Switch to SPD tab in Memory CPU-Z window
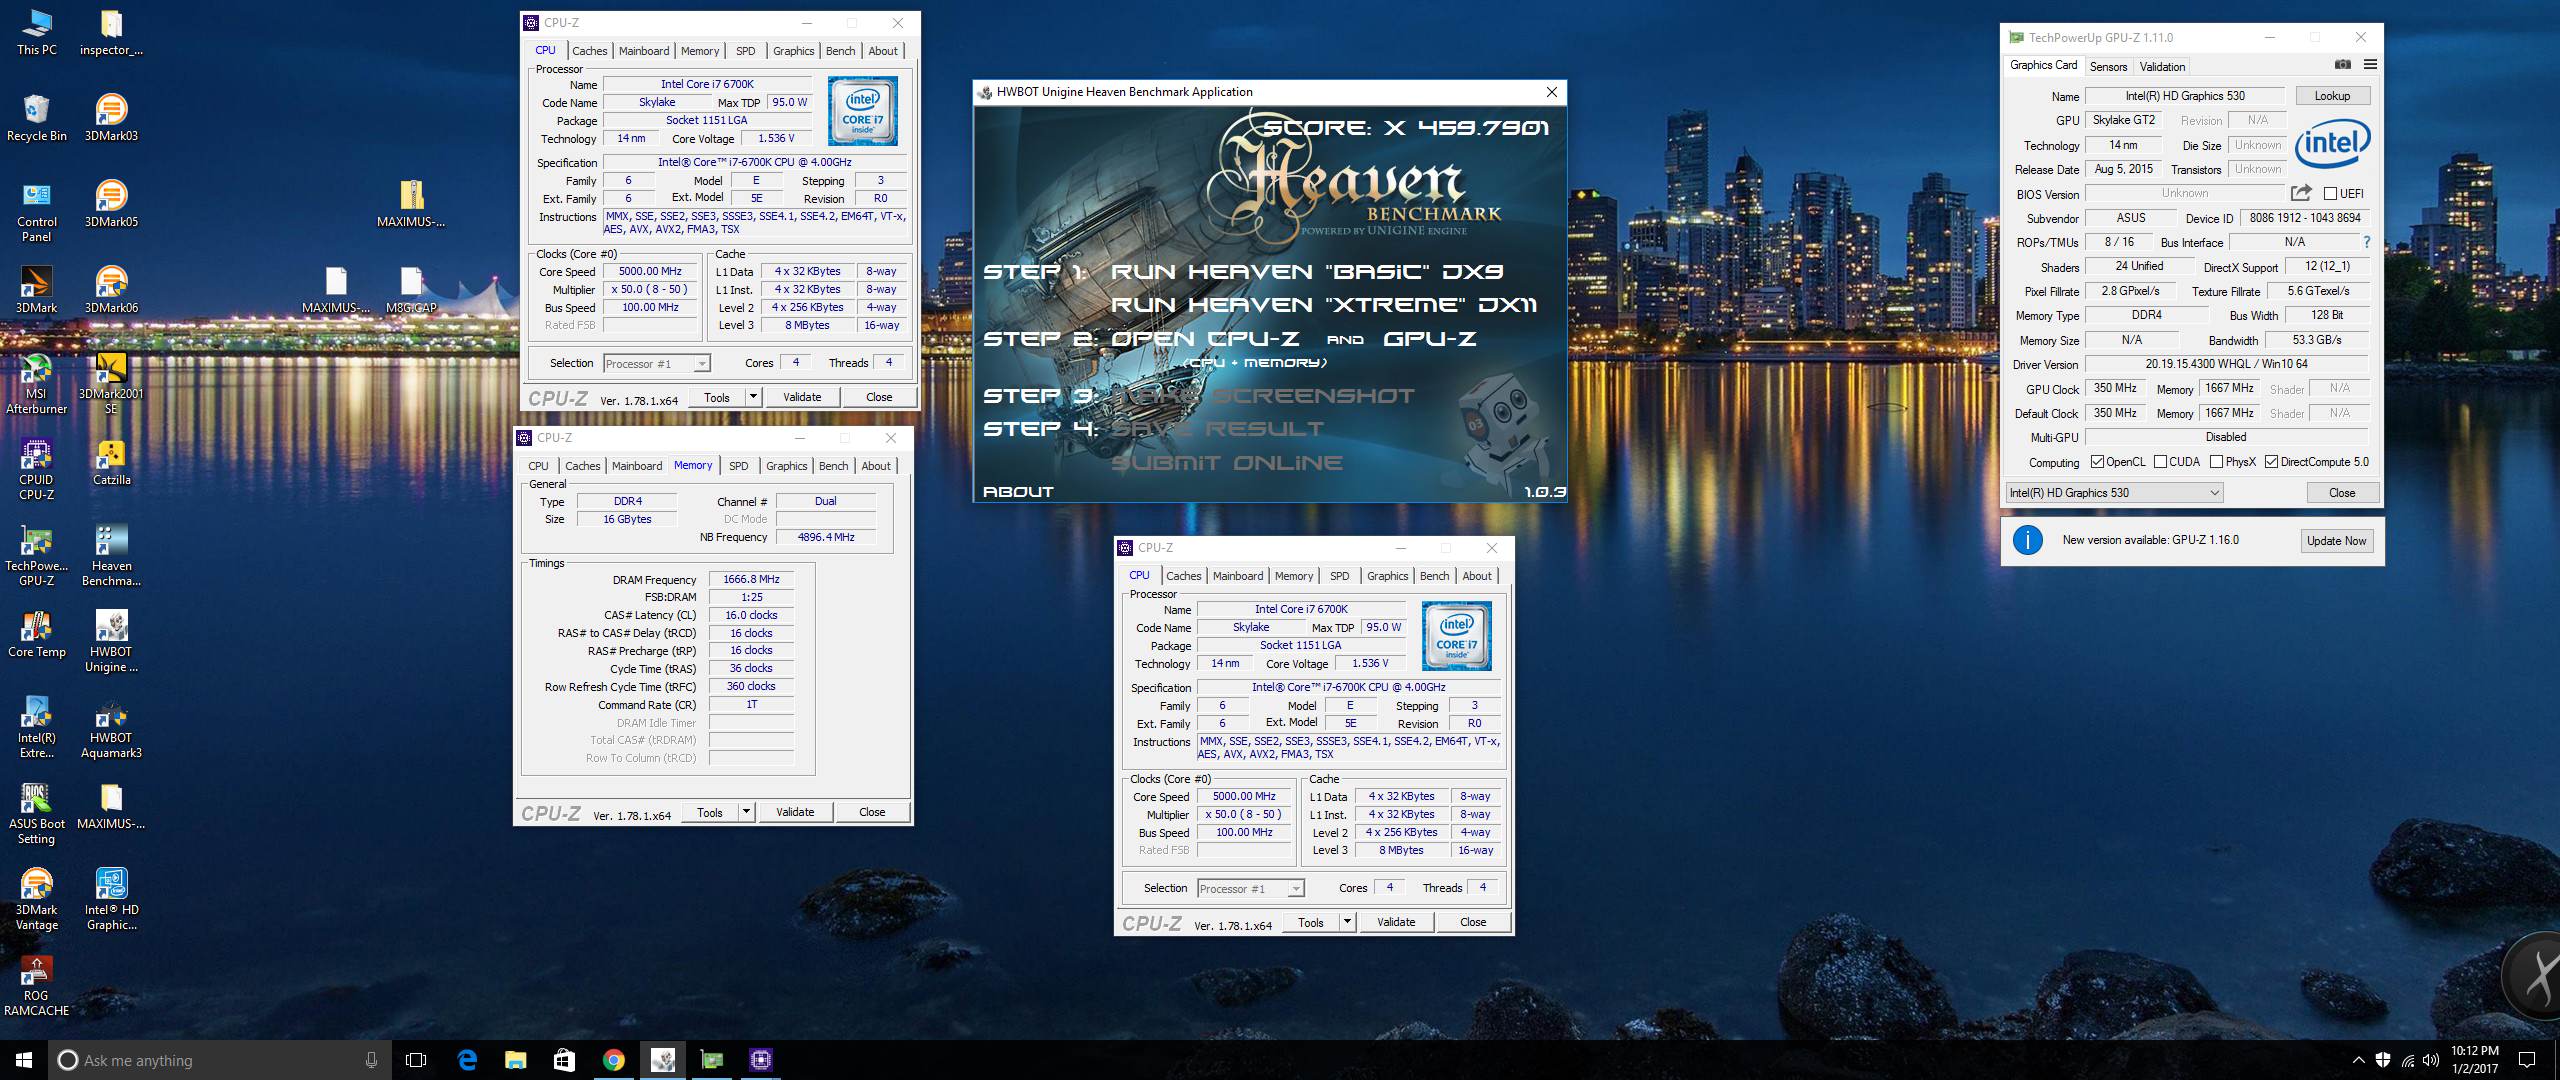2560x1080 pixels. pyautogui.click(x=739, y=466)
